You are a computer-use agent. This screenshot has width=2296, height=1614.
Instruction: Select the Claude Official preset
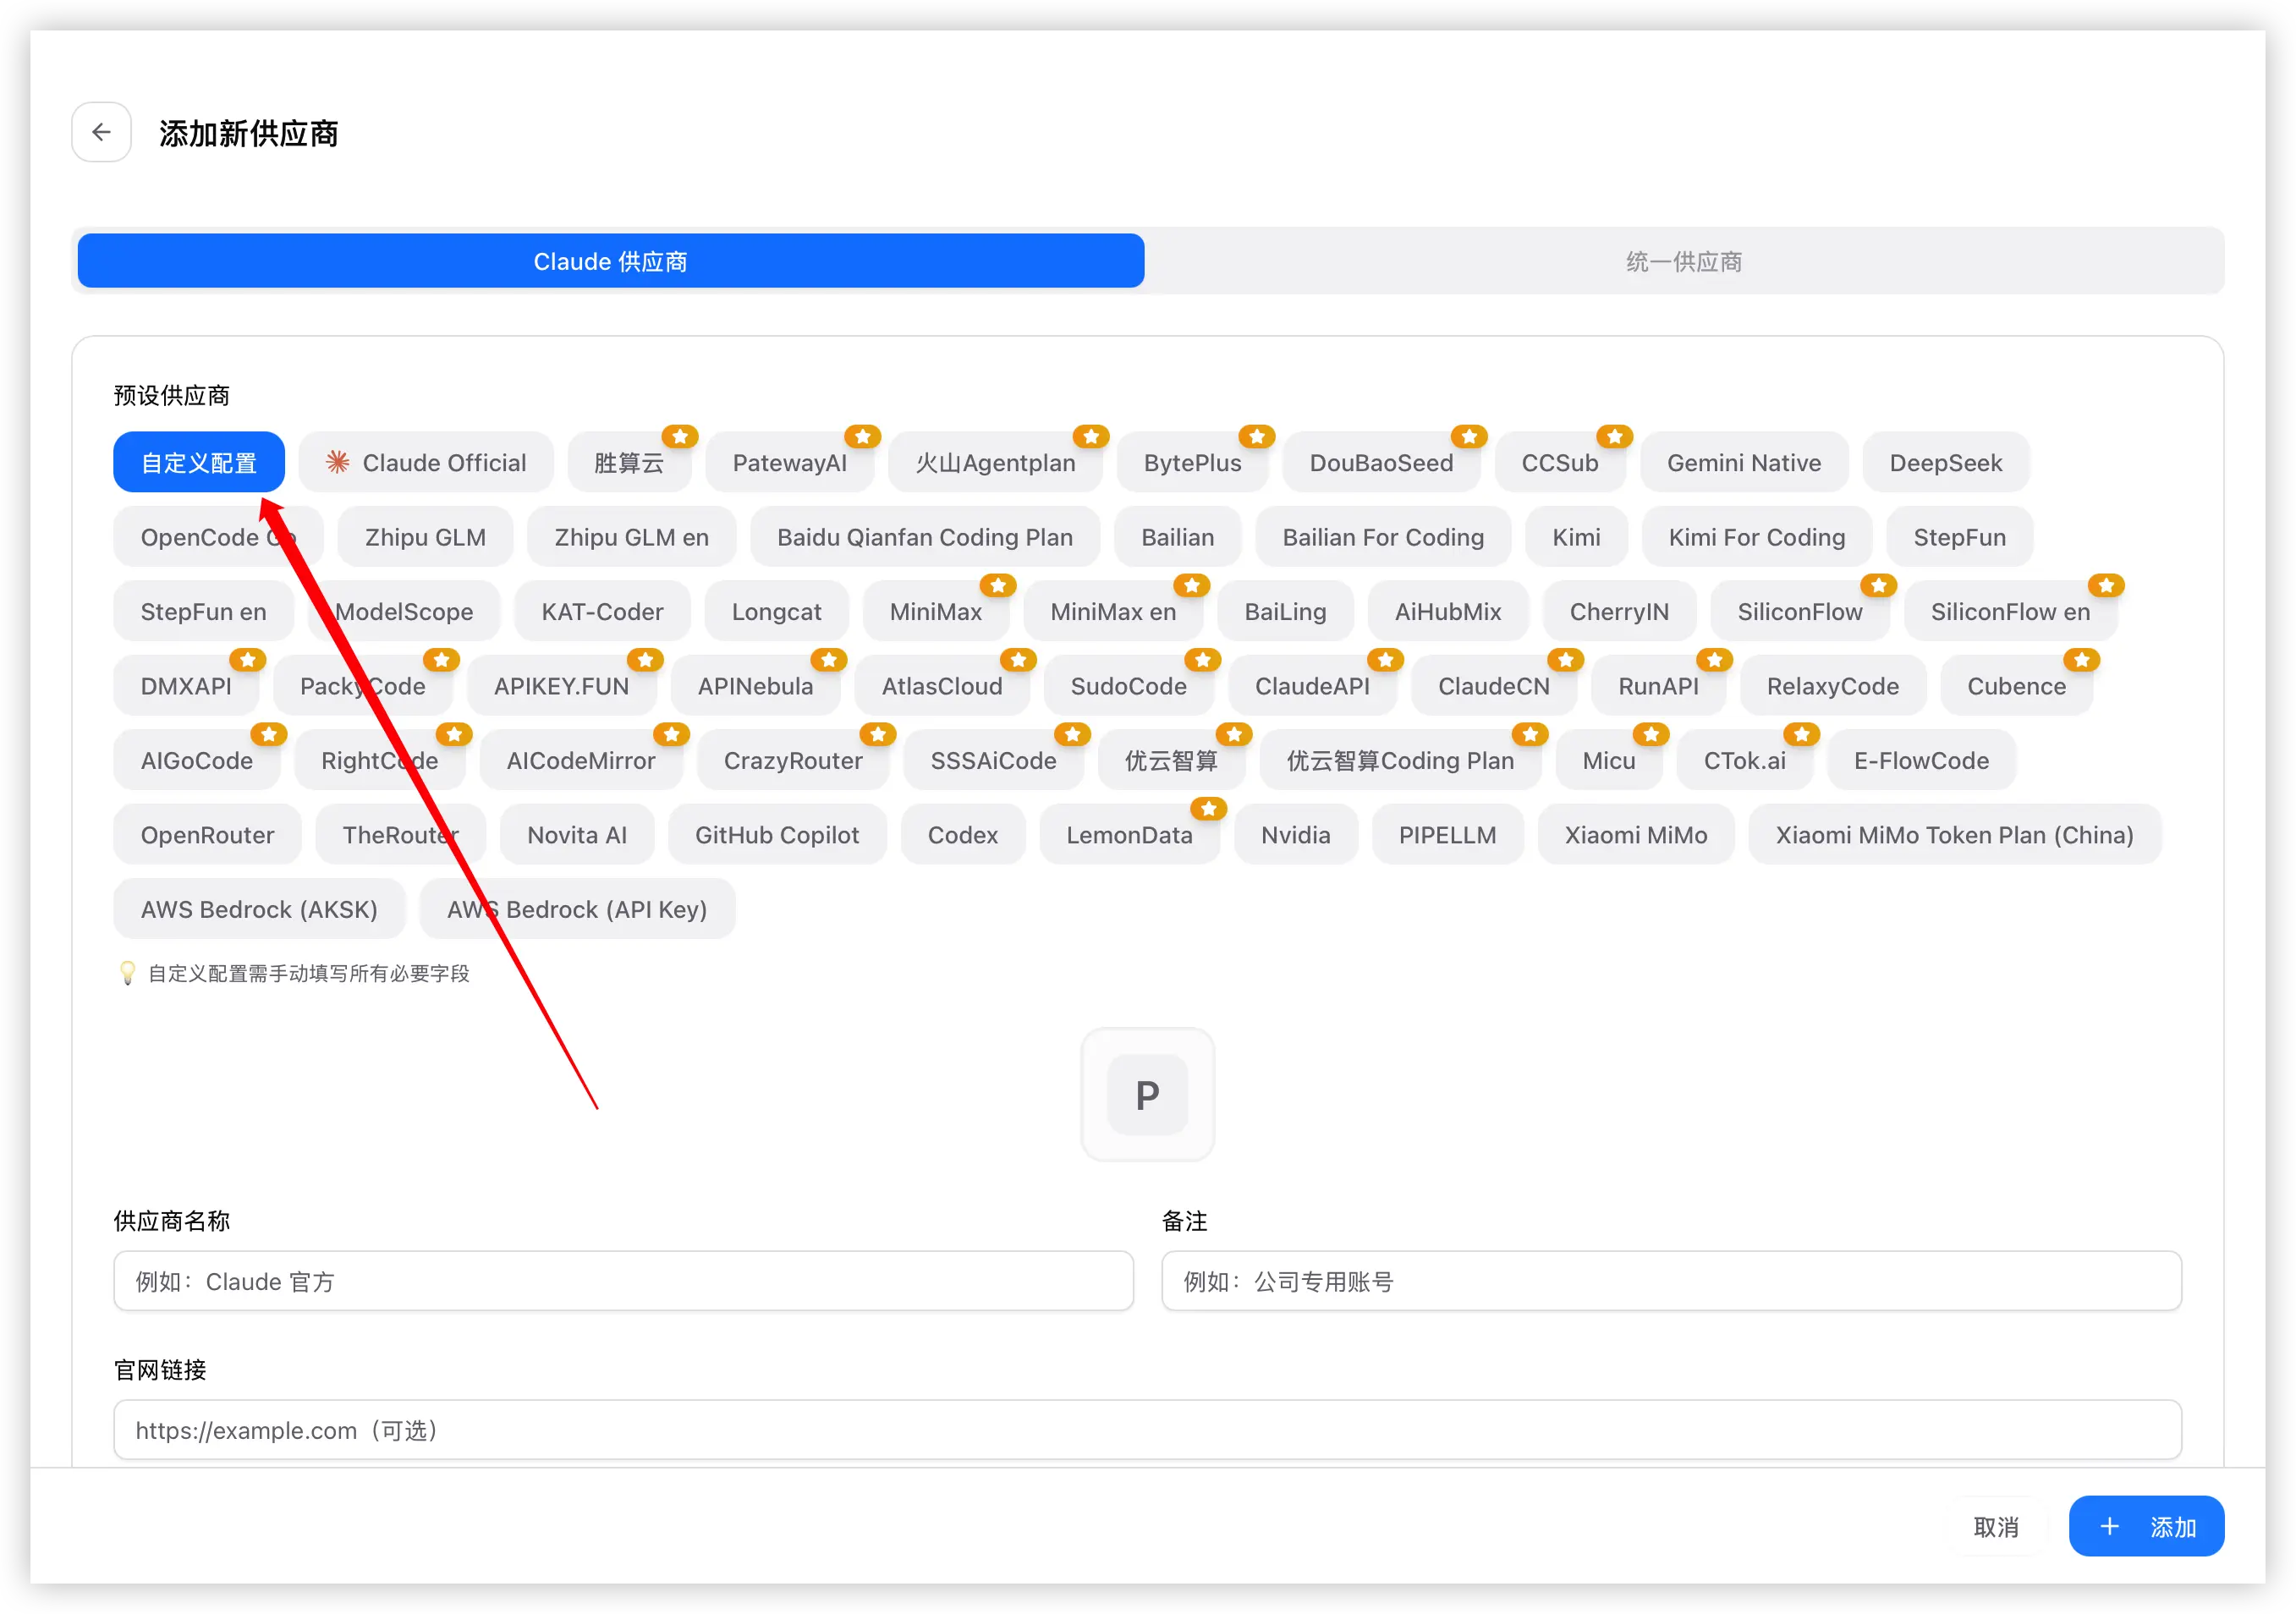426,462
